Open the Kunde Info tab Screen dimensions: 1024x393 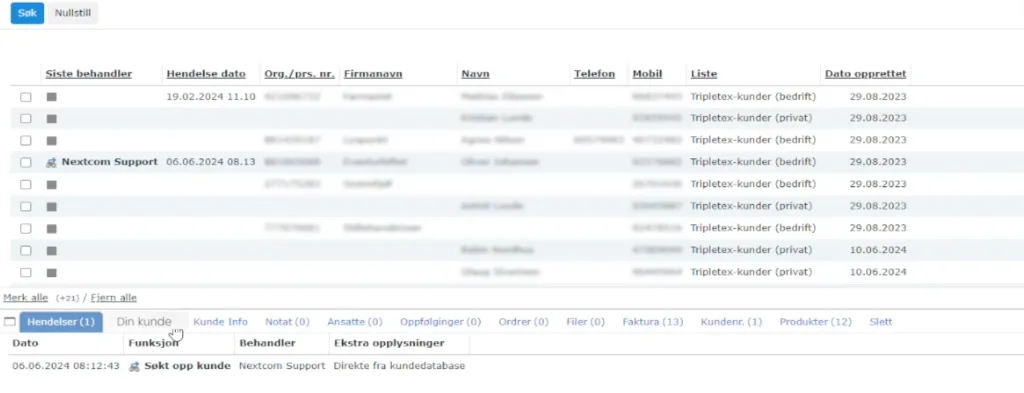pyautogui.click(x=221, y=322)
